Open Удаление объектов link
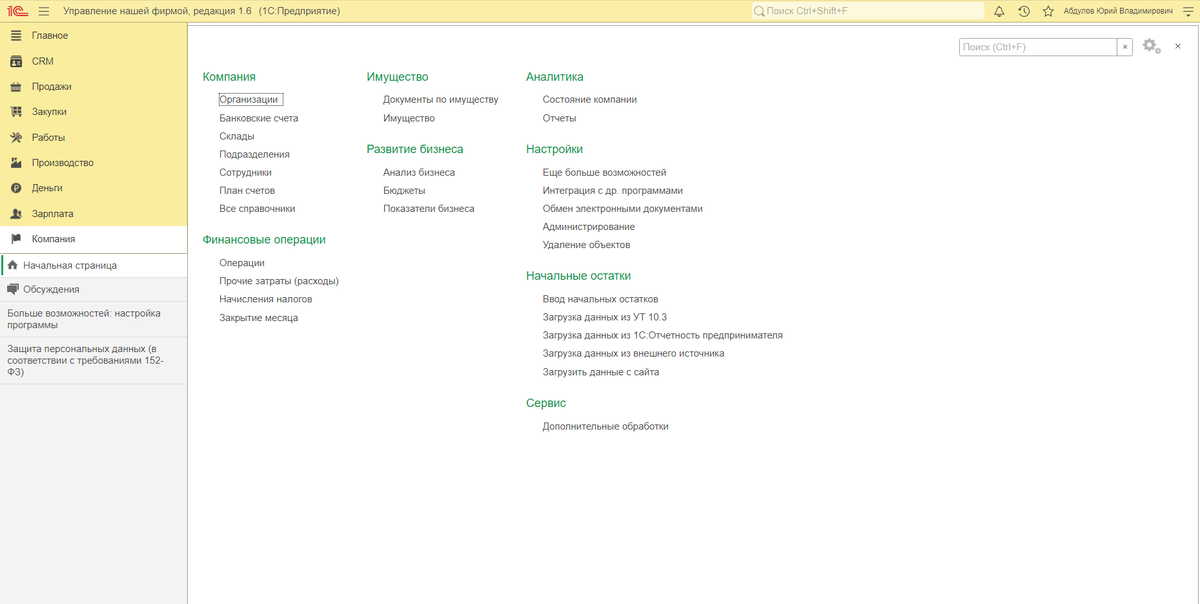 pyautogui.click(x=586, y=245)
